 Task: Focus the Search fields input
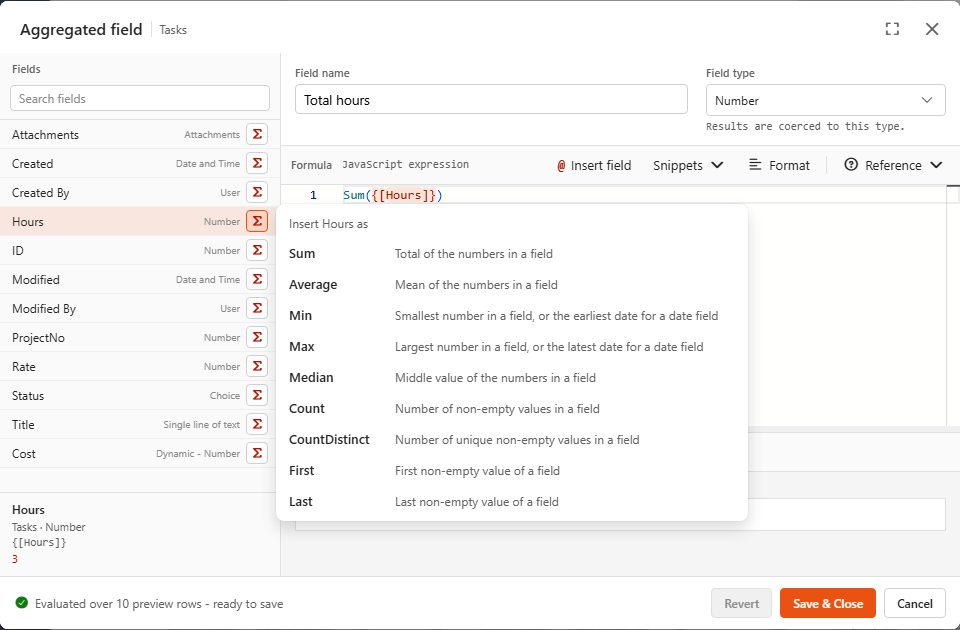click(x=140, y=99)
